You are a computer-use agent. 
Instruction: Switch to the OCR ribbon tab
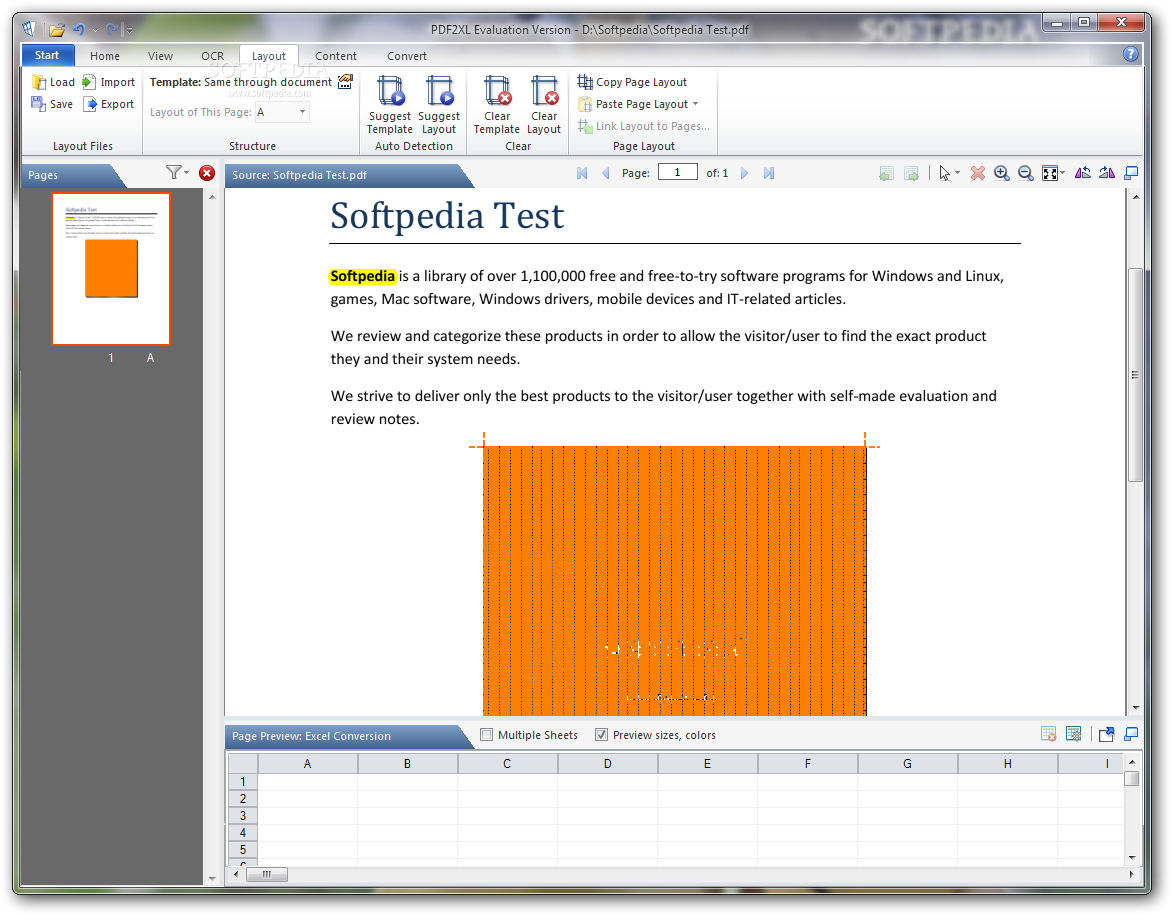click(x=212, y=56)
